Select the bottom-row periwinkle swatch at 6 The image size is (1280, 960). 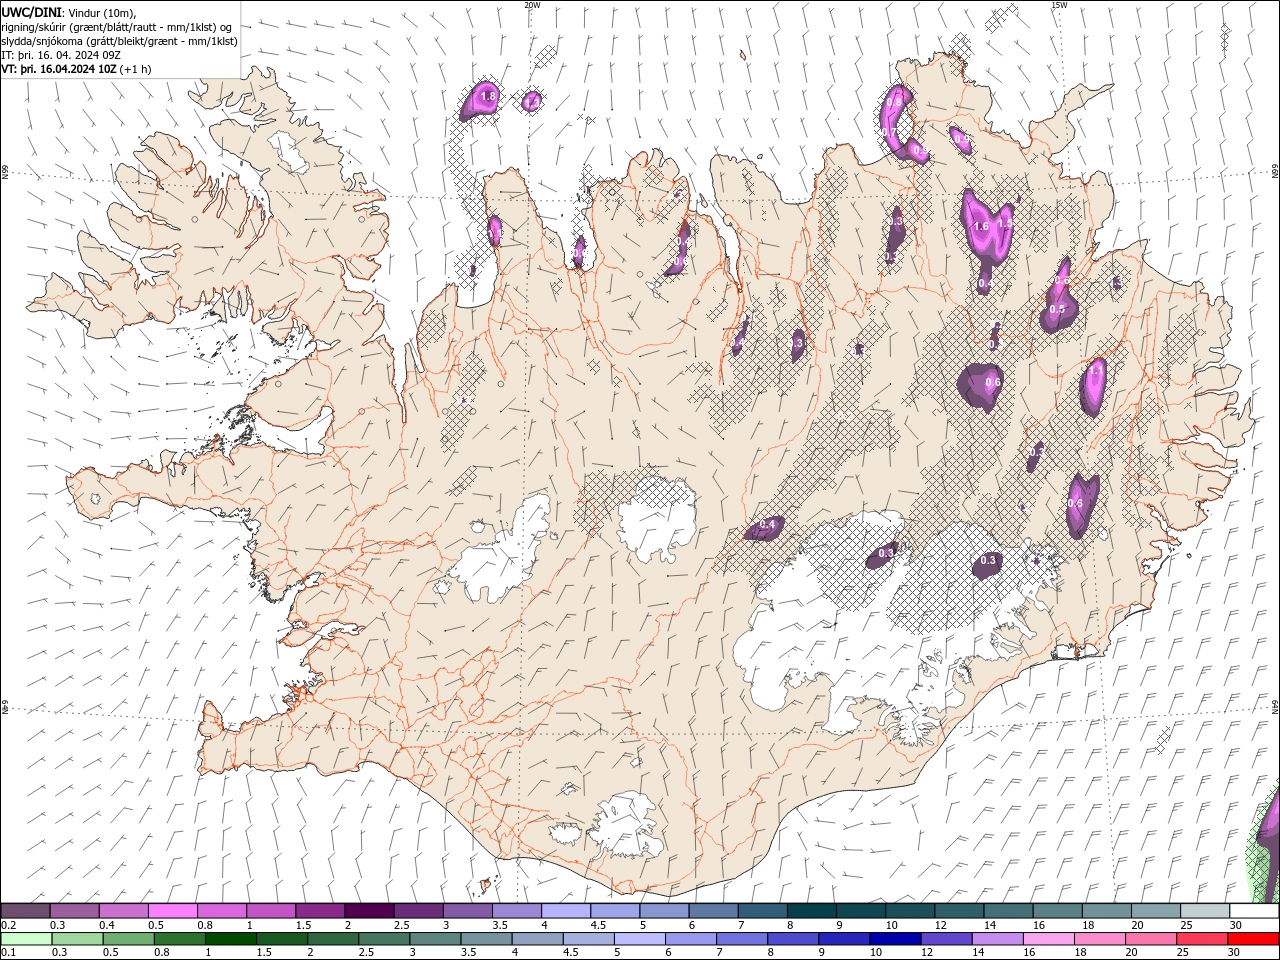691,939
